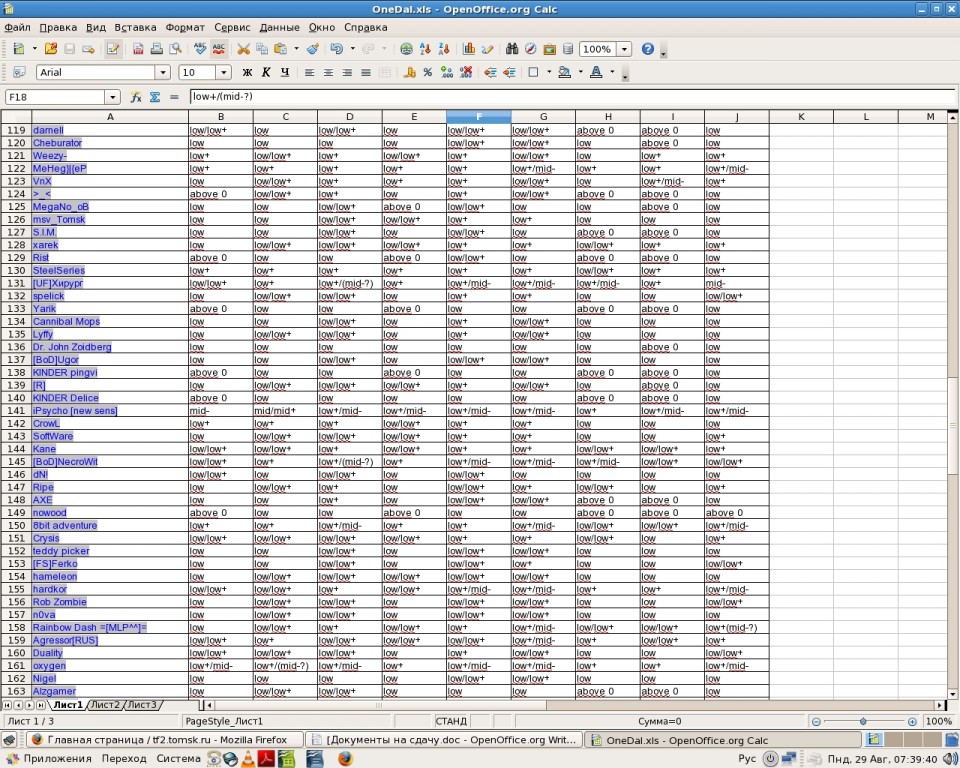Toggle italic К formatting
Screen dimensions: 960x768
tap(266, 72)
